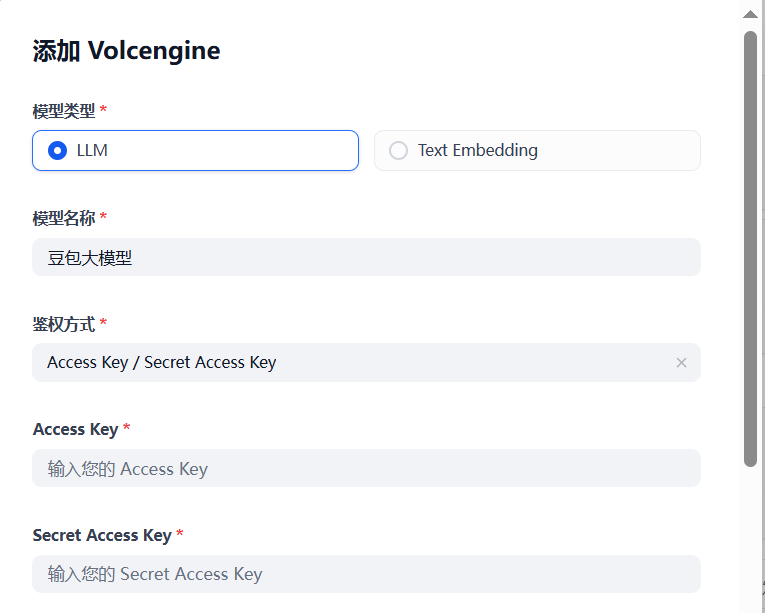Choose the Text Embedding radio option

[x=399, y=151]
